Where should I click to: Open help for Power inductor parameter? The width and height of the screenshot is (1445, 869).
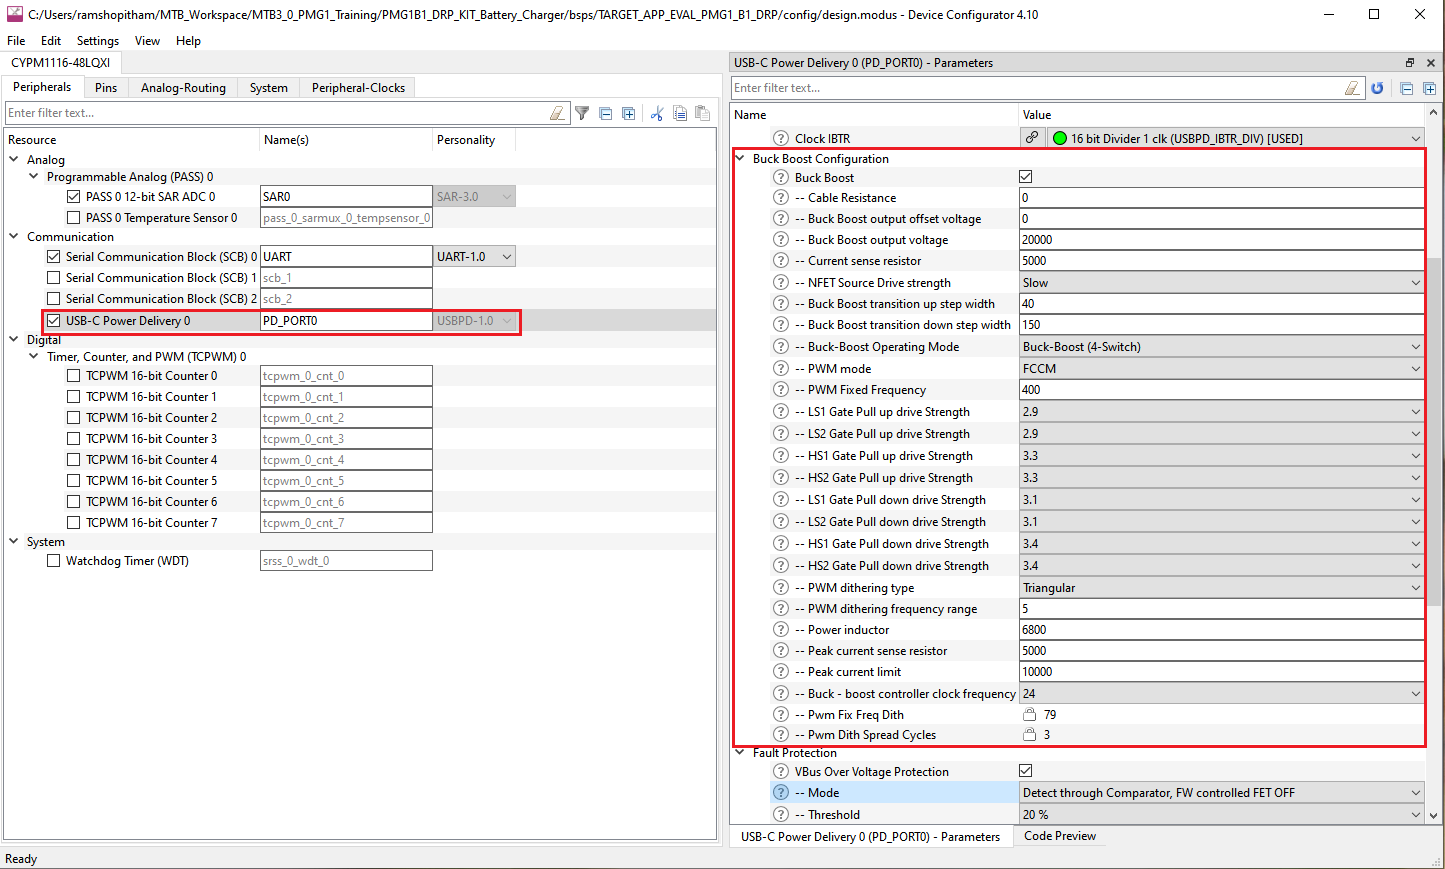point(781,630)
